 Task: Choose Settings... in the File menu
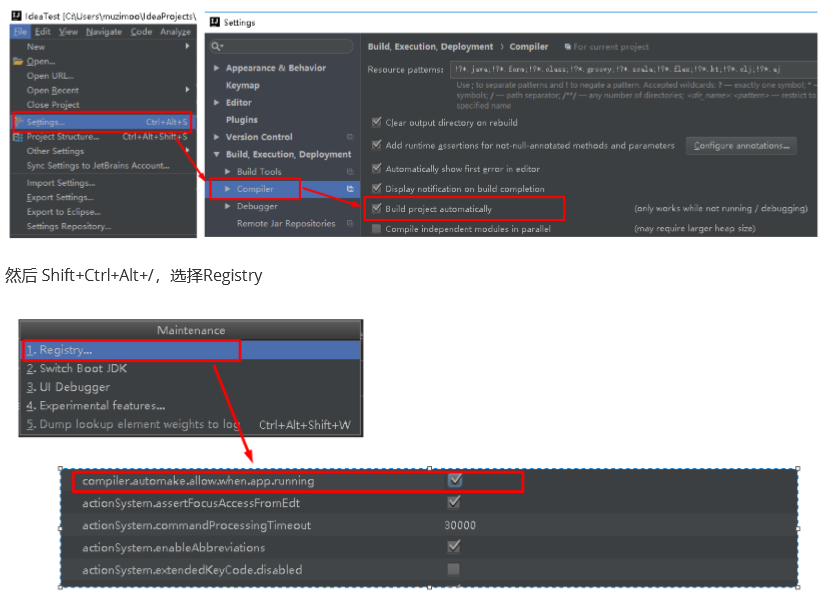103,122
